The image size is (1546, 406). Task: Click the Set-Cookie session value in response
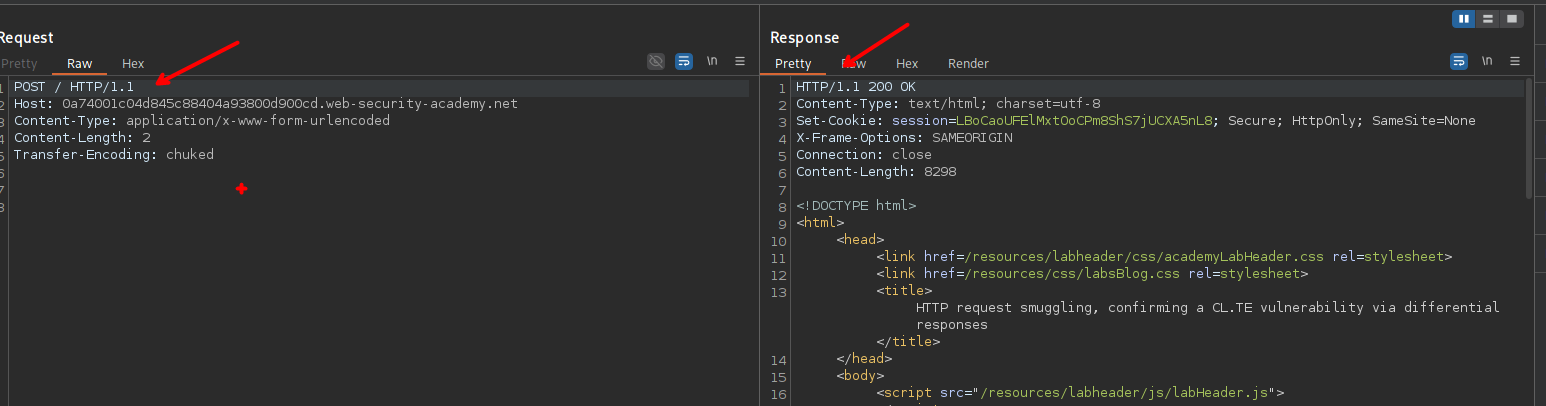(1085, 121)
